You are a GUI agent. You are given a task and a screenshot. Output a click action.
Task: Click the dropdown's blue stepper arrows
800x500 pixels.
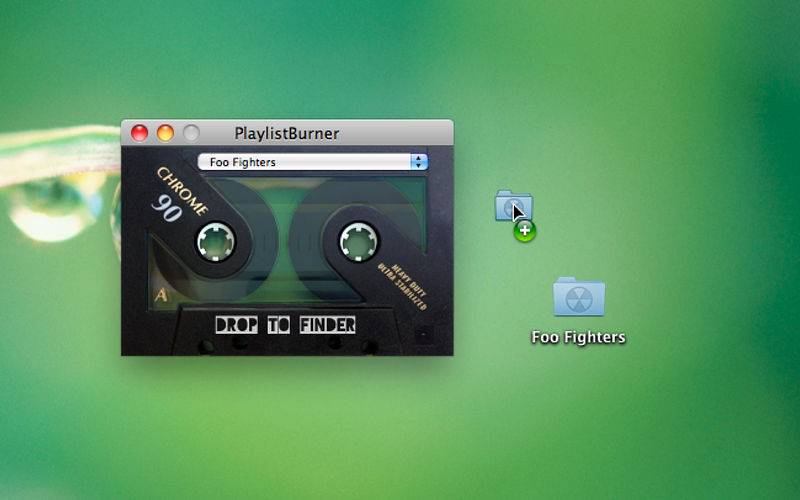419,162
